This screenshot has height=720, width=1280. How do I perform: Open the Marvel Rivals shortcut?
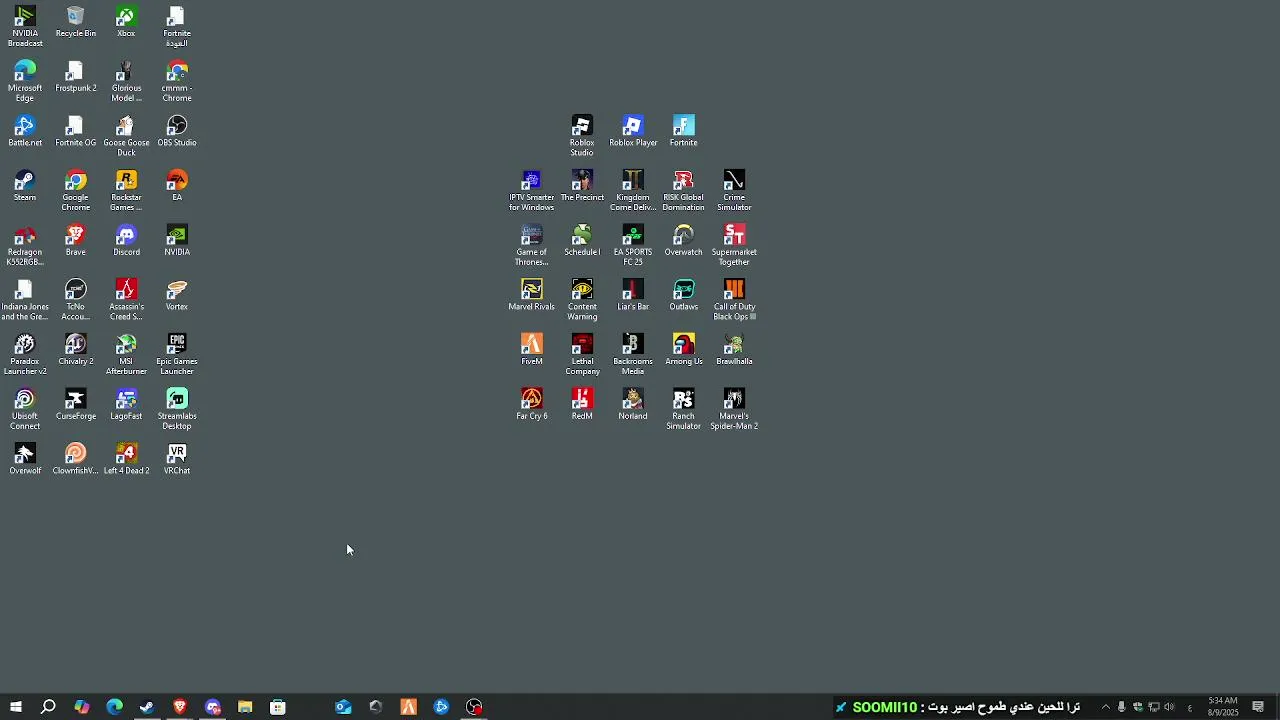coord(531,295)
